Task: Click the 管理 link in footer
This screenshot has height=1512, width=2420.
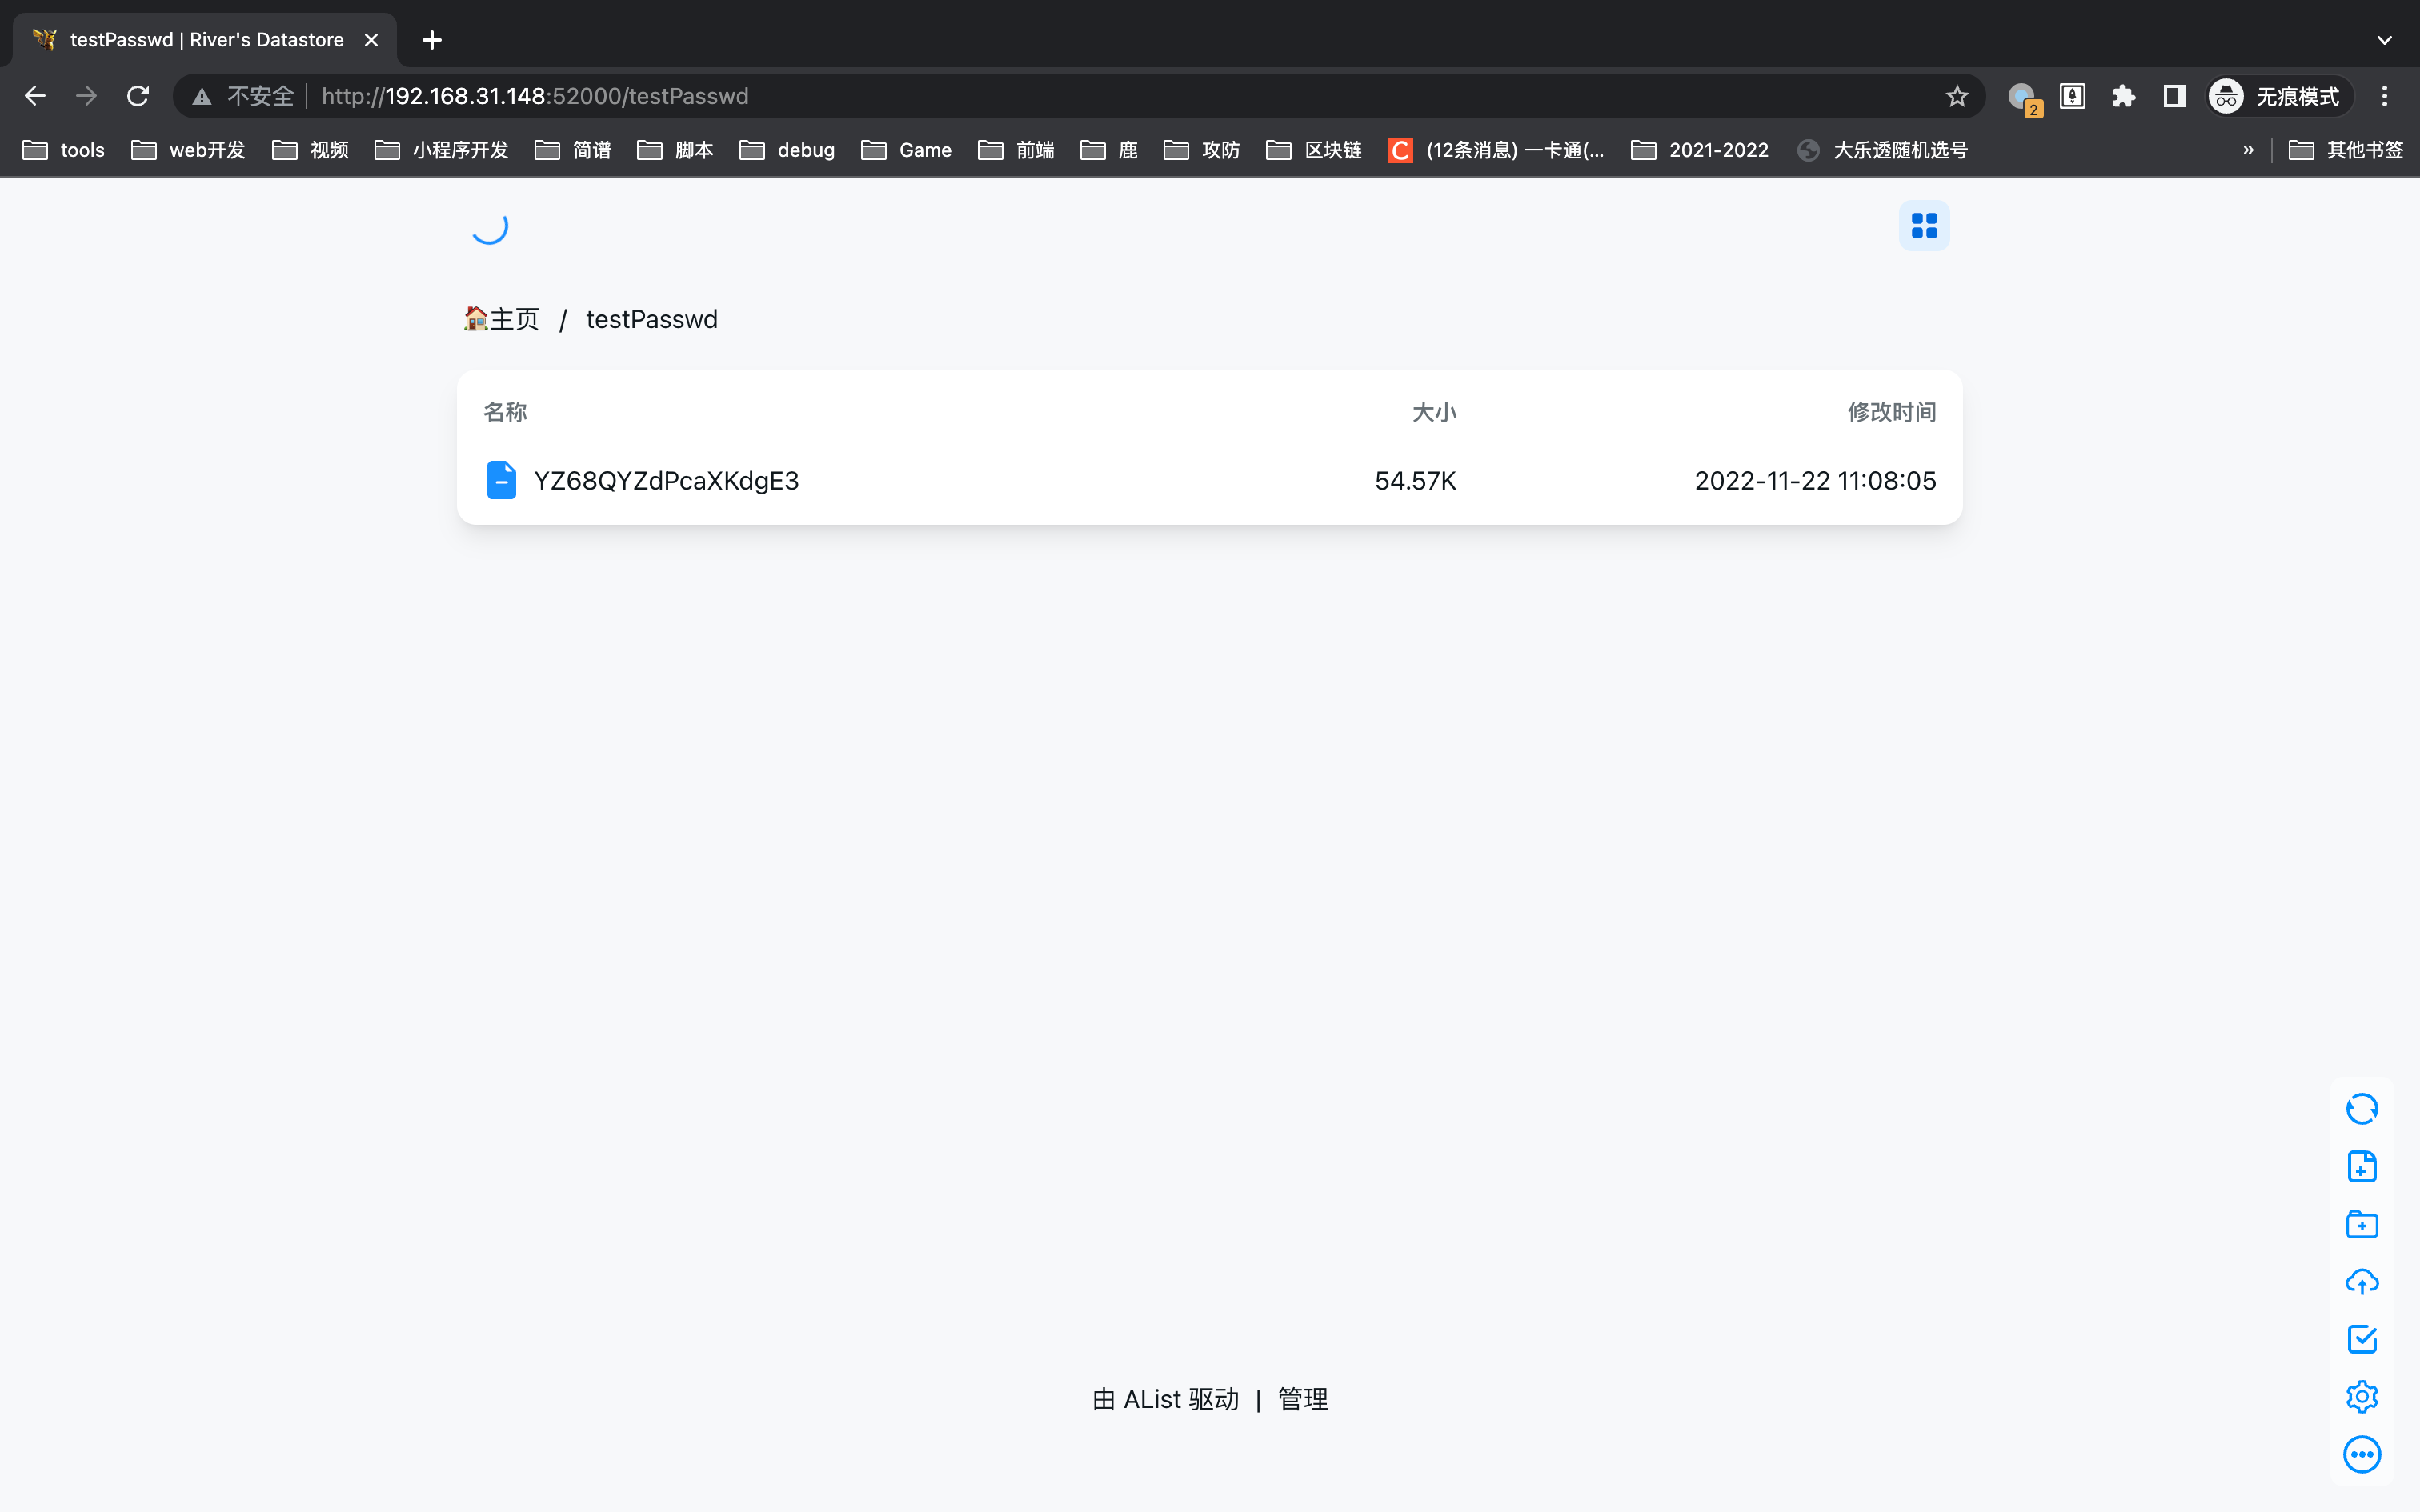Action: tap(1302, 1399)
